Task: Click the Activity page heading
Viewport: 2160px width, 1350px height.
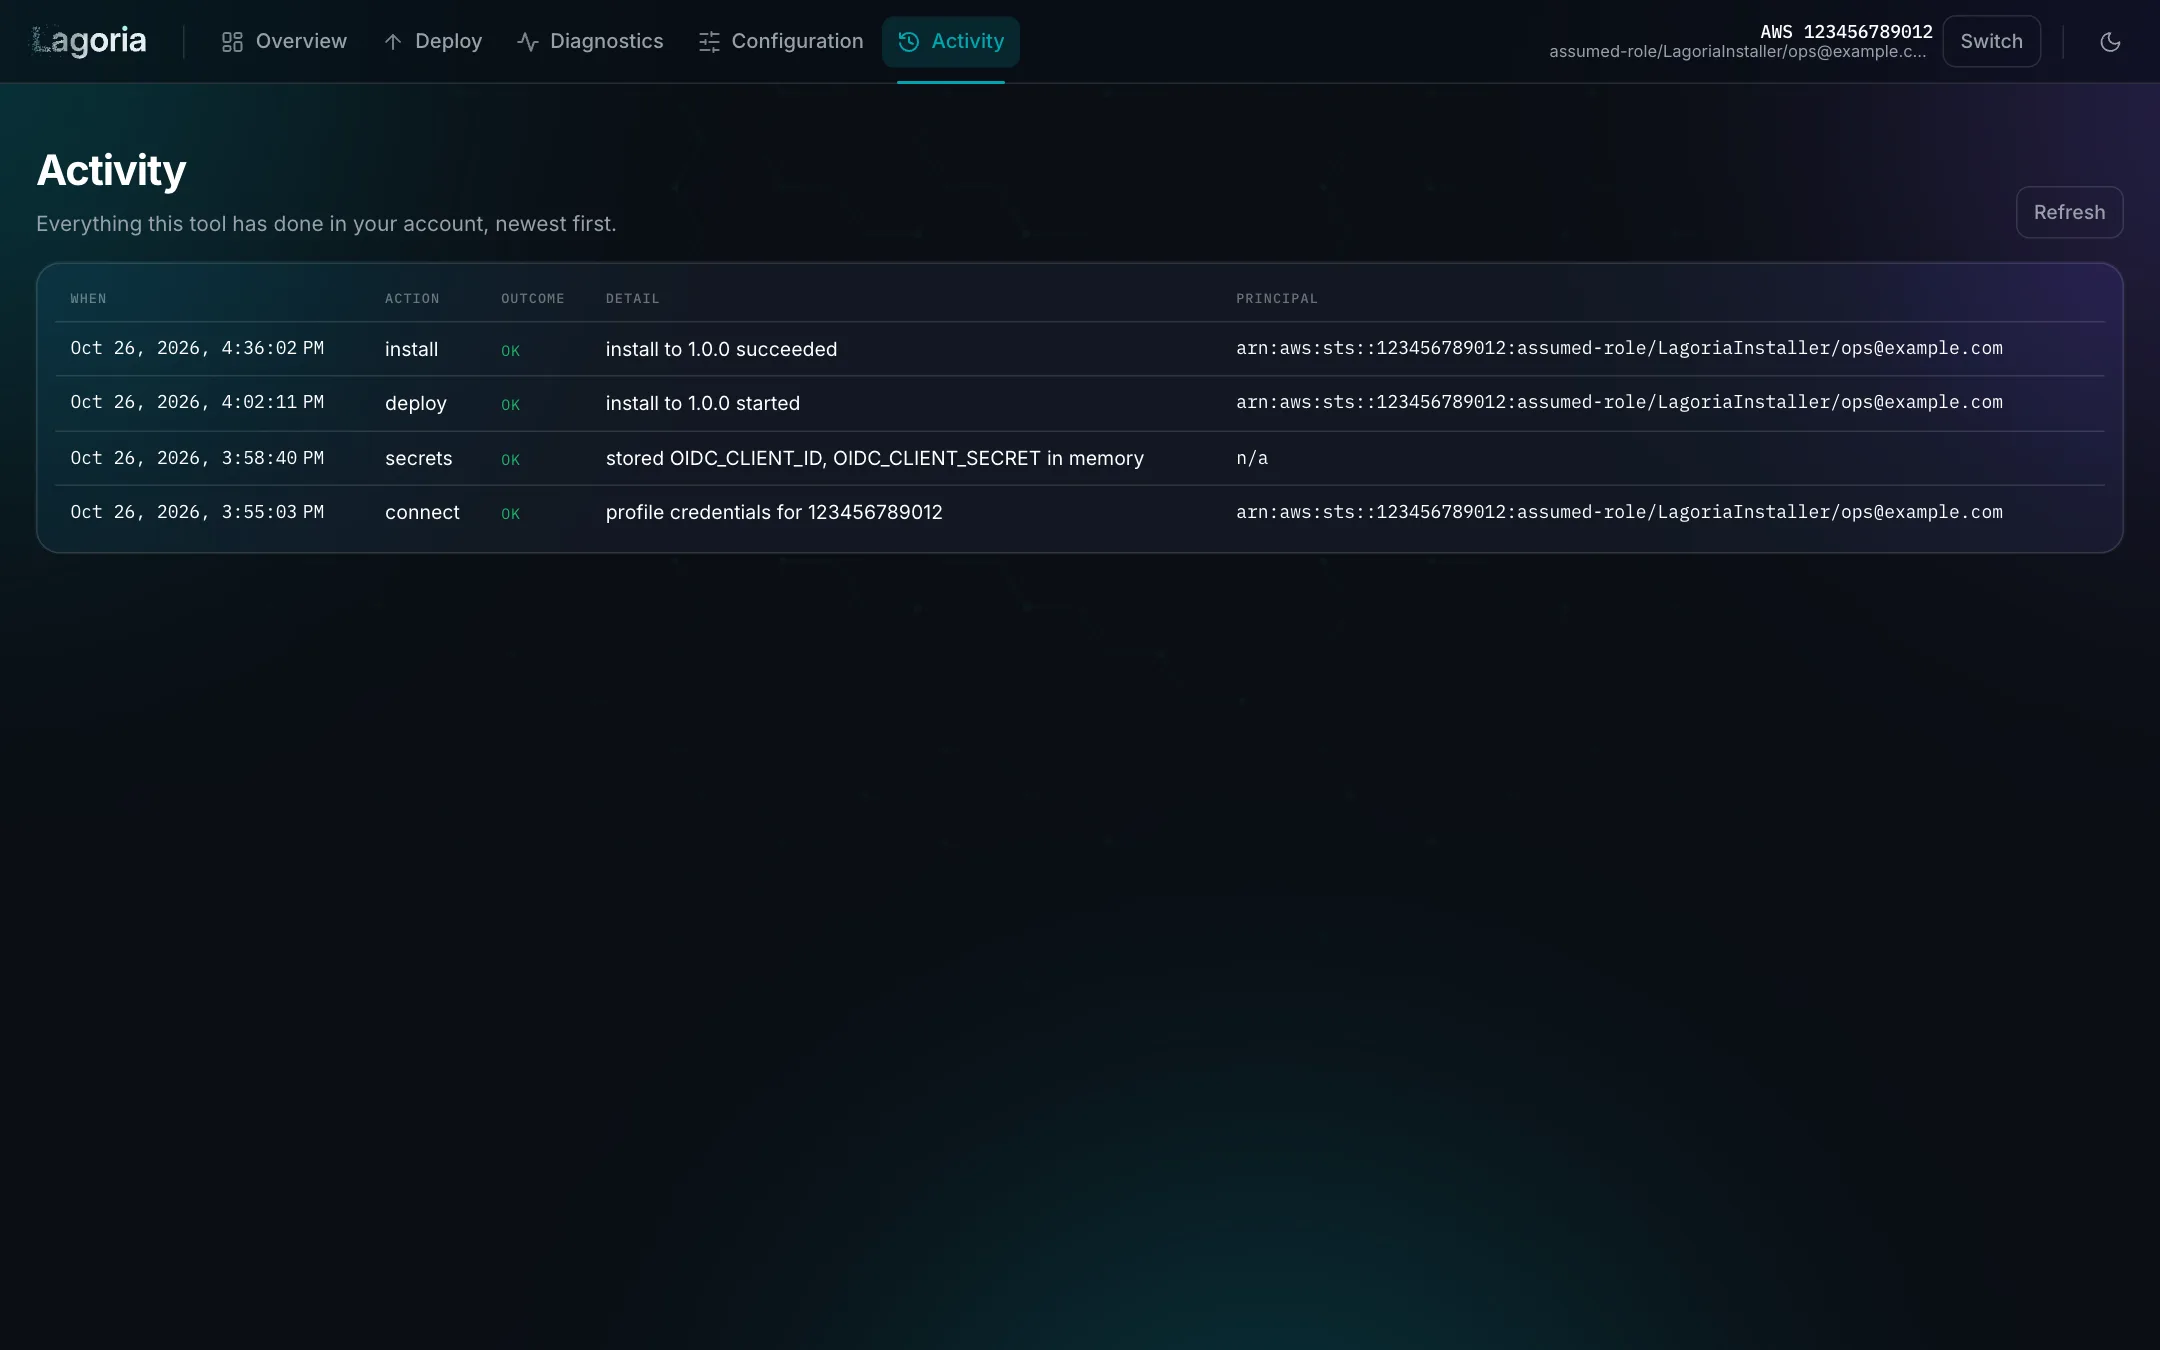Action: tap(111, 170)
